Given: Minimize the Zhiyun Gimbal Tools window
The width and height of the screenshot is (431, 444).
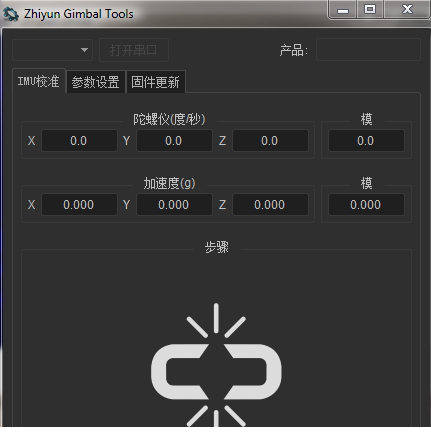Looking at the screenshot, I should coord(343,9).
